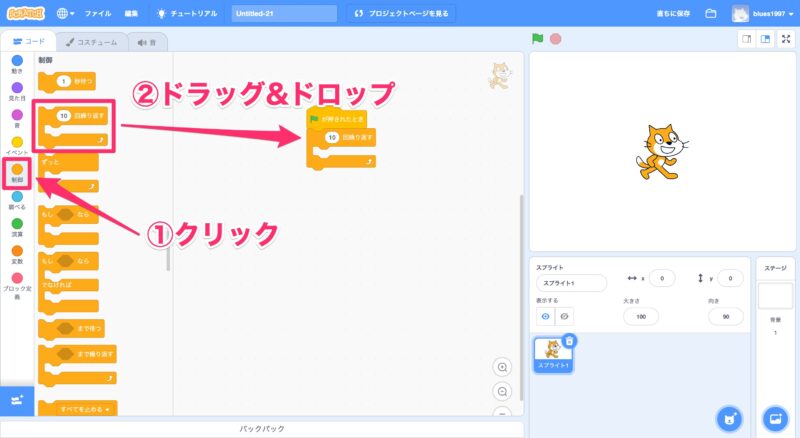Open the ファイル menu

point(98,14)
